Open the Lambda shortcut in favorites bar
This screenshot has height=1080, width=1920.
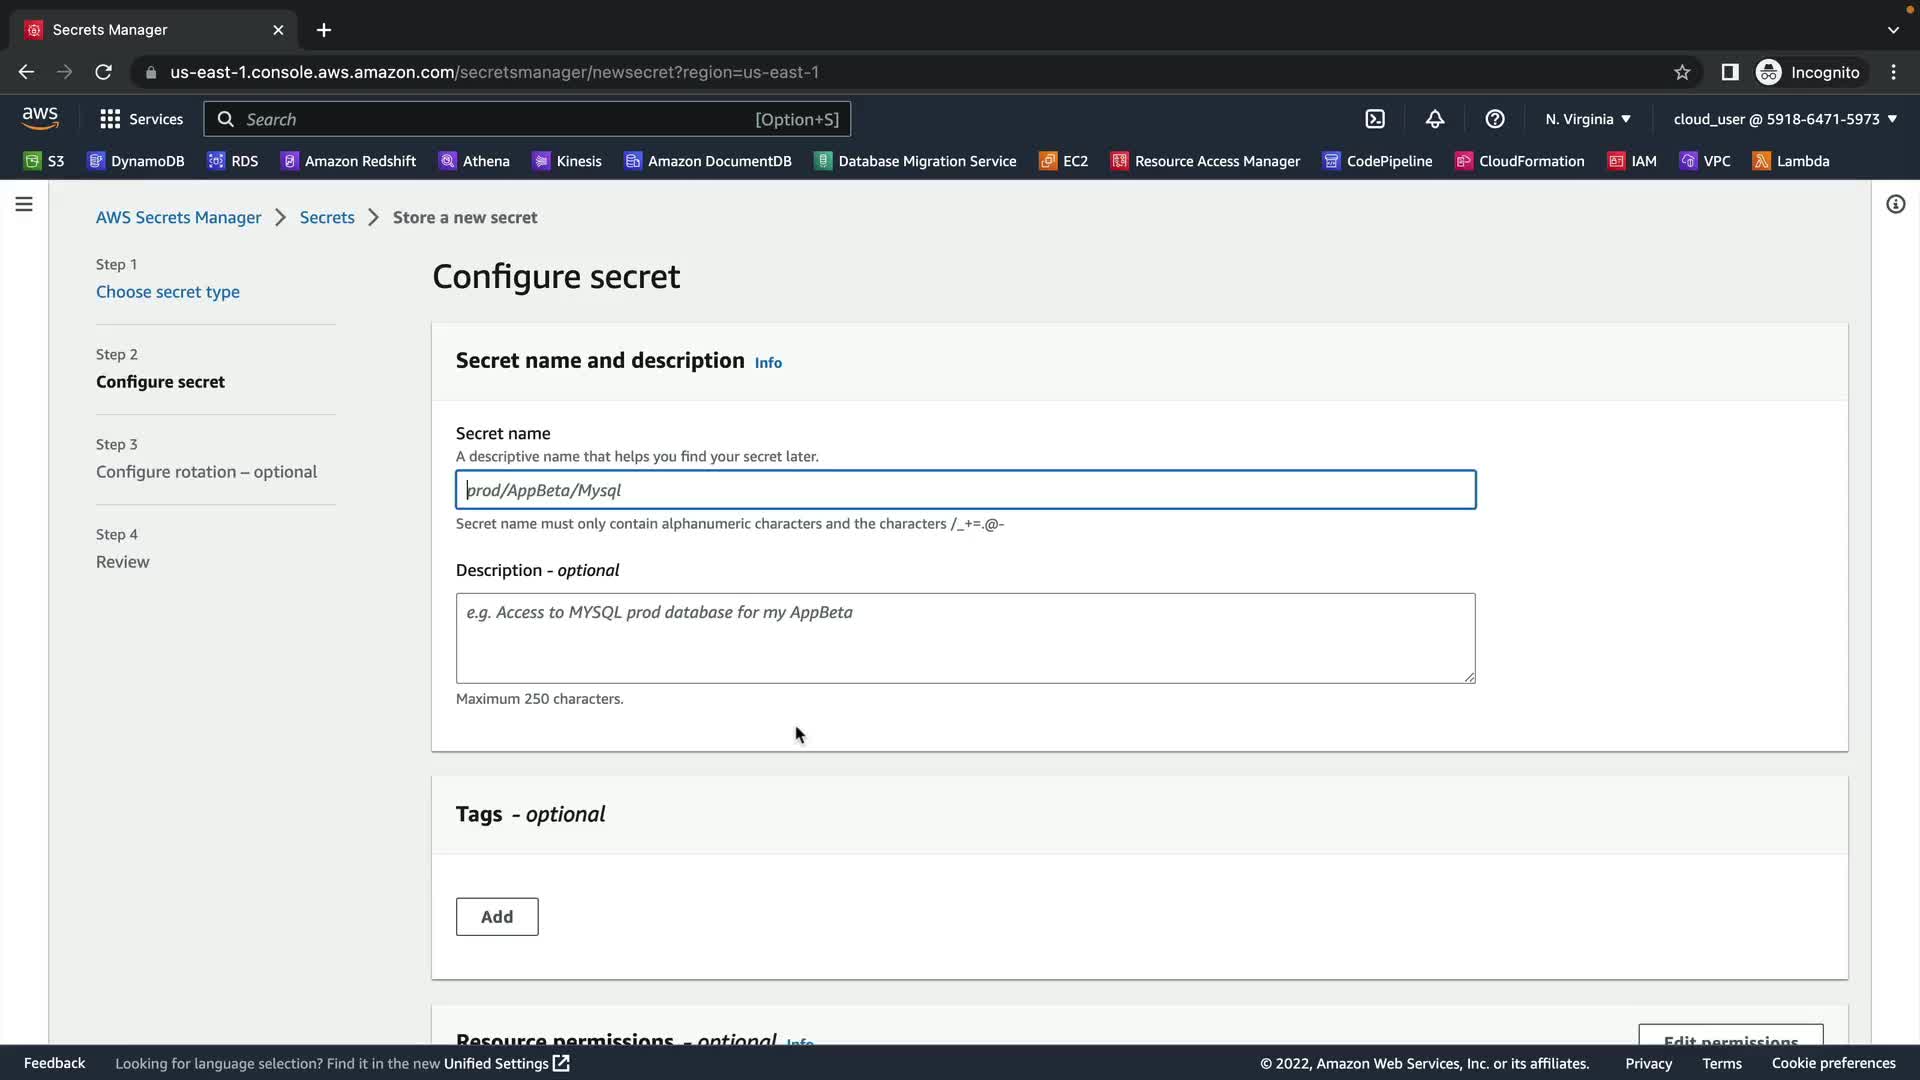pos(1791,161)
